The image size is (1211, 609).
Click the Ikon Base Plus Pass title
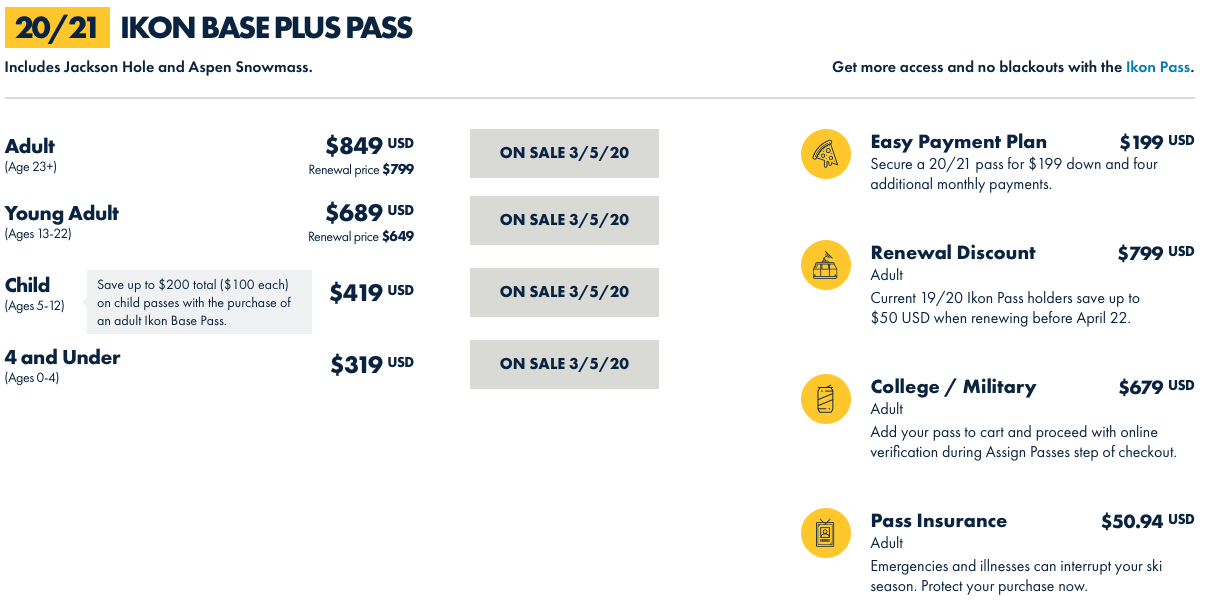point(266,28)
